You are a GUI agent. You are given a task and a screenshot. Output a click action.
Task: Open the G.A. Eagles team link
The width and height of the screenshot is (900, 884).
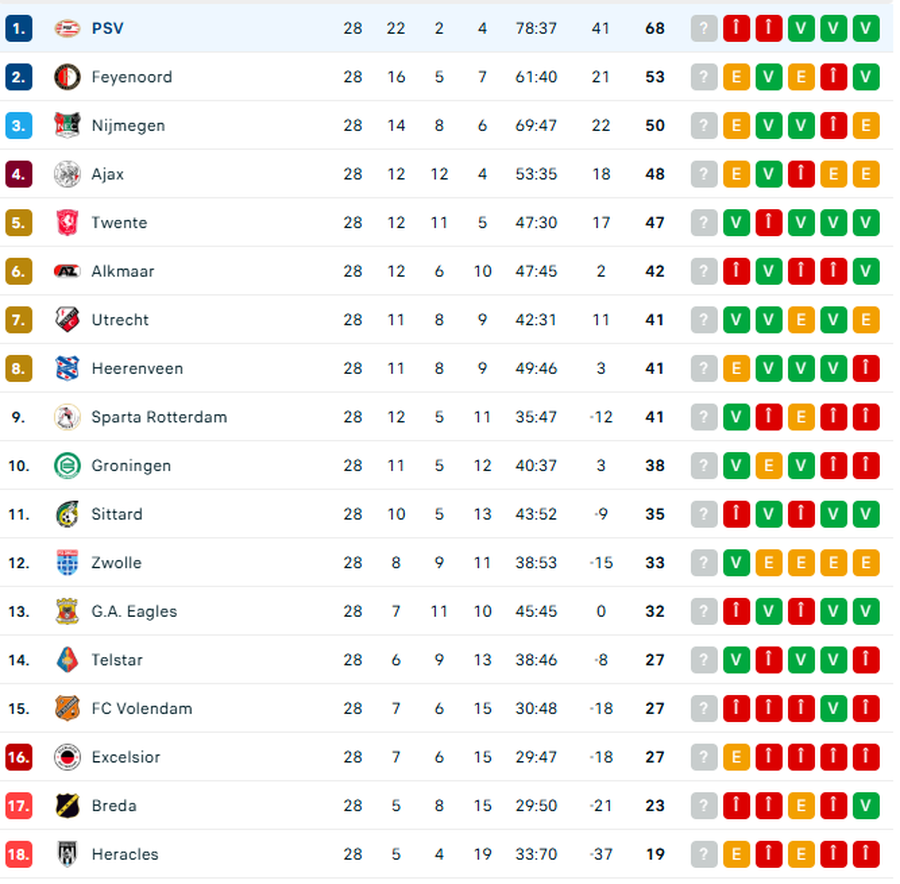coord(134,611)
